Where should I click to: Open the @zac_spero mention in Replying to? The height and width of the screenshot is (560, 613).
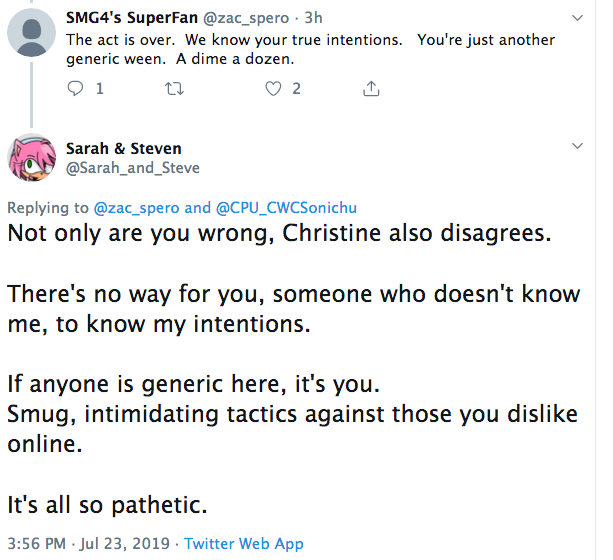(136, 208)
